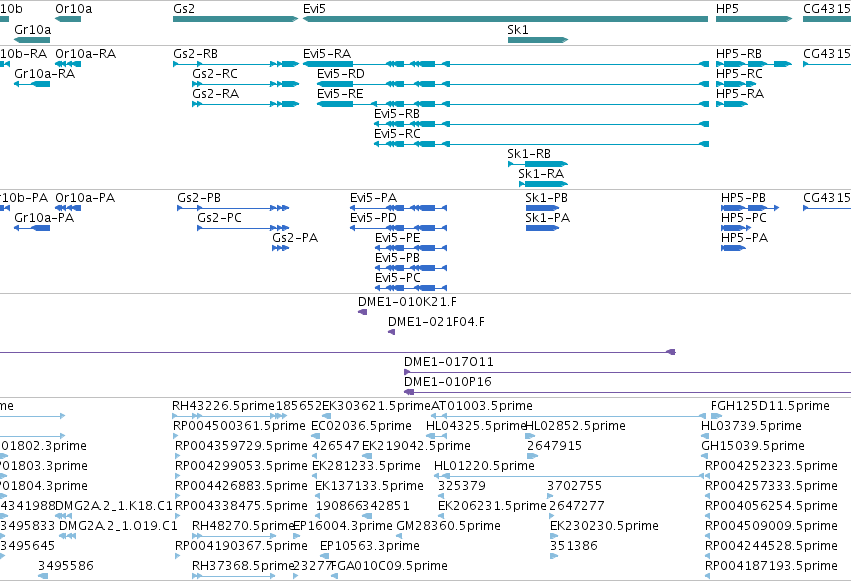Click the AT01003.5prime EST label
This screenshot has width=851, height=581.
pyautogui.click(x=482, y=406)
